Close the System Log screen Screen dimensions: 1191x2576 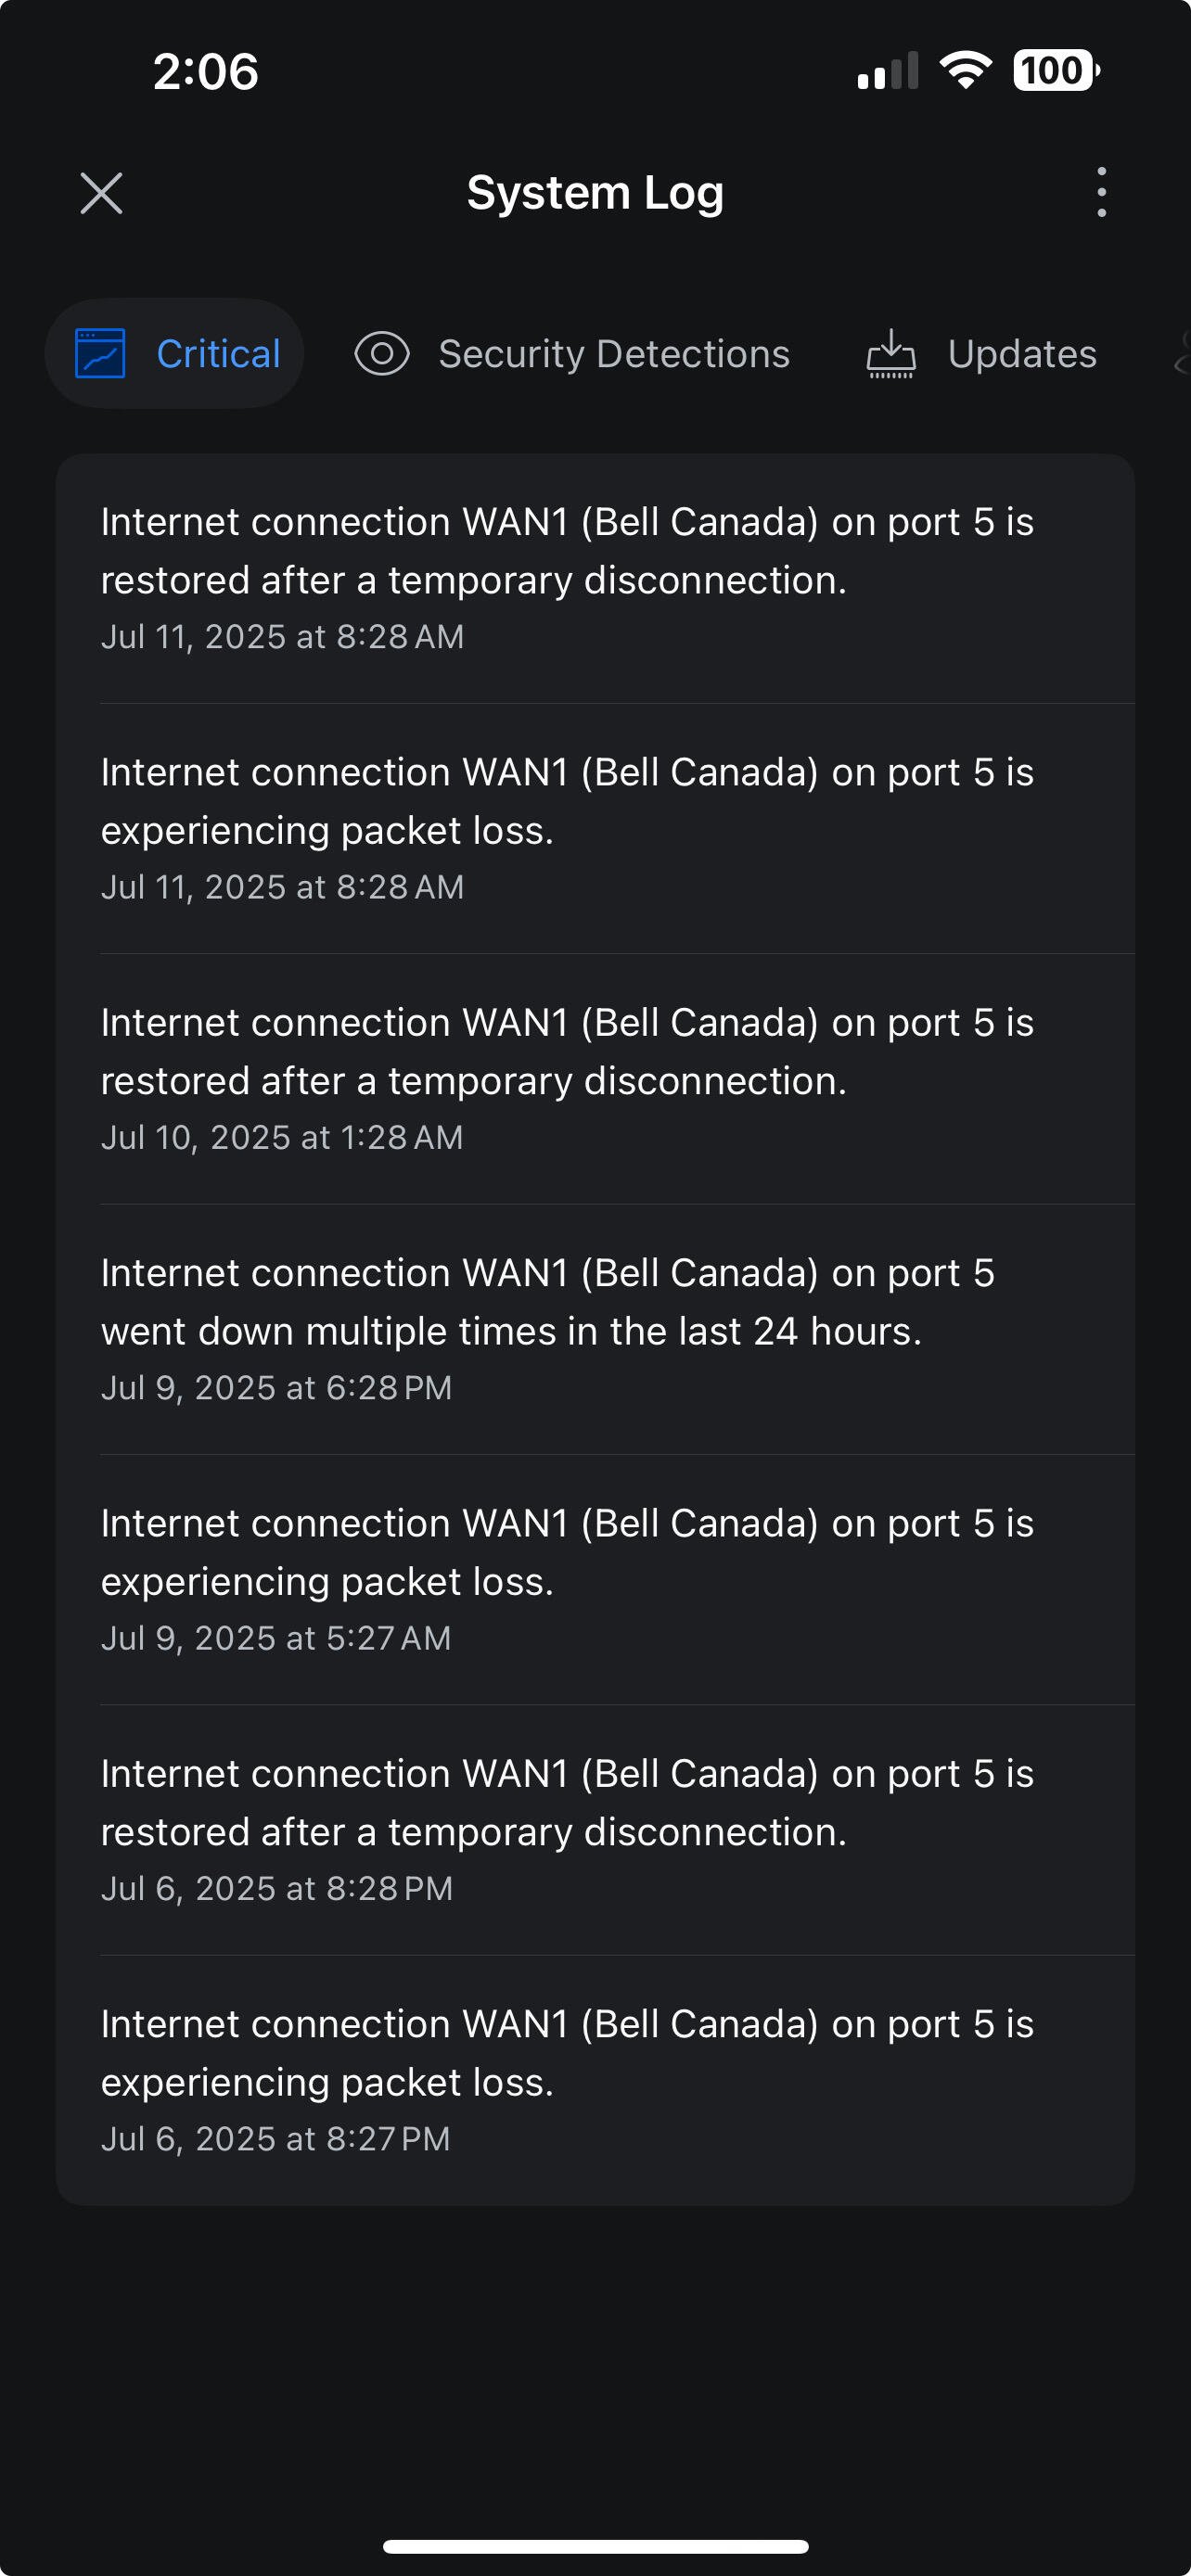pyautogui.click(x=101, y=193)
